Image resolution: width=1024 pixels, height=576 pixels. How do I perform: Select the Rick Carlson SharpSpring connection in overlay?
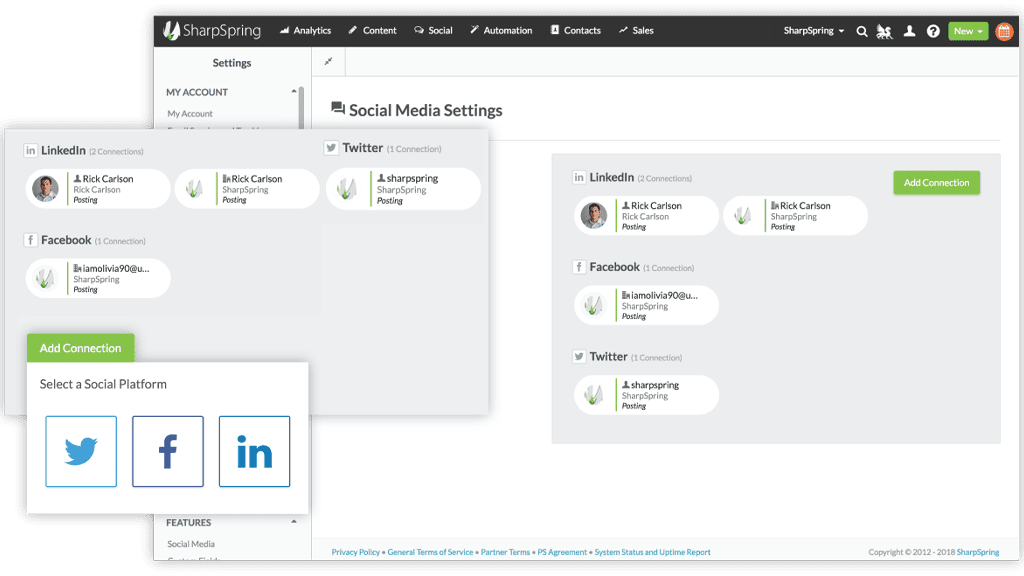(x=247, y=189)
